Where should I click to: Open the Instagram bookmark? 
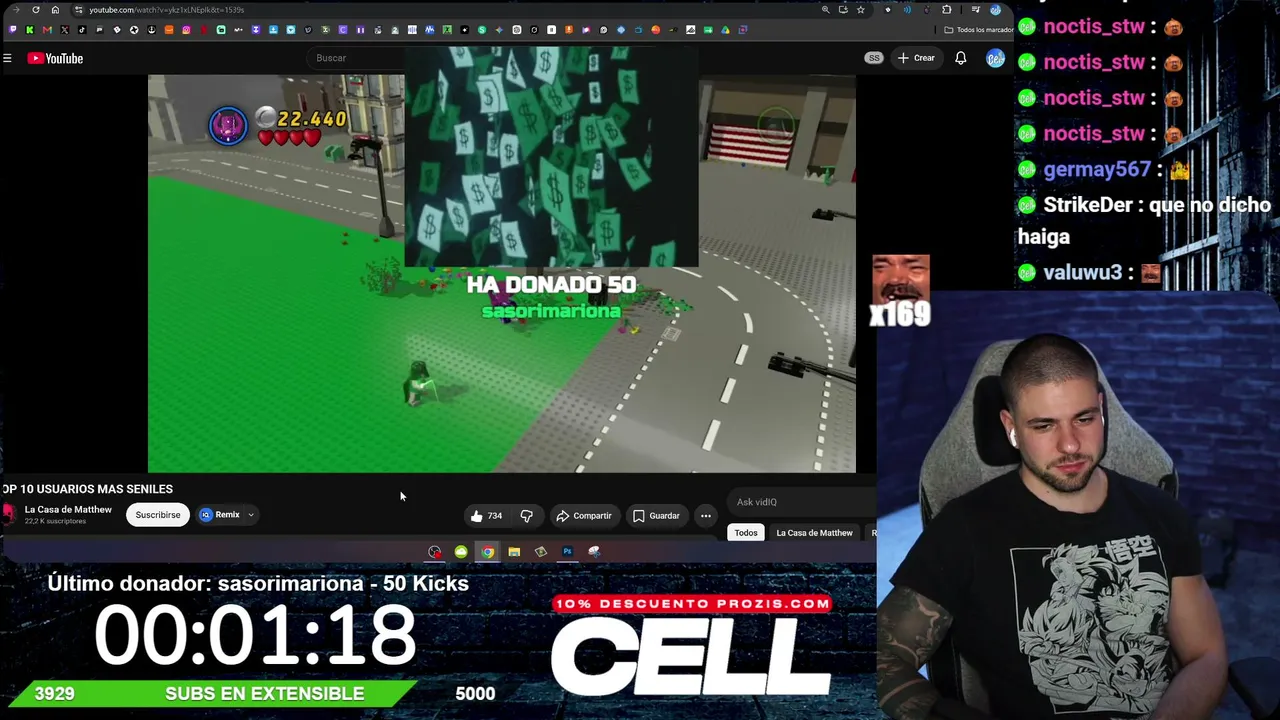186,30
